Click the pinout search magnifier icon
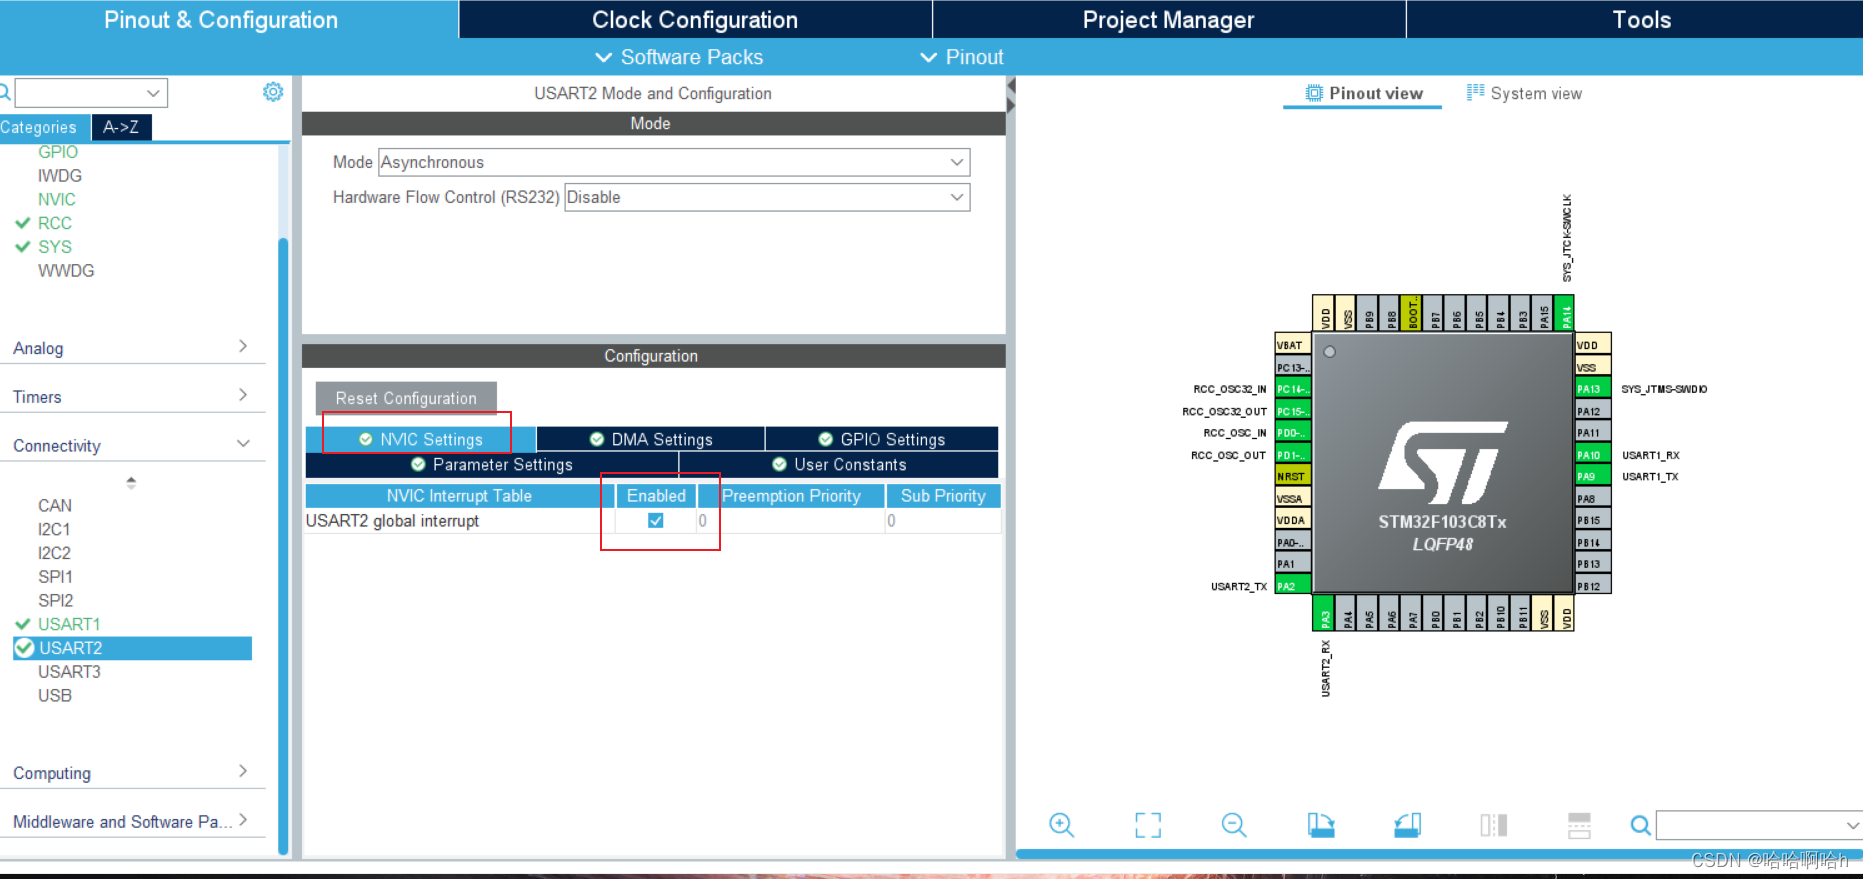The height and width of the screenshot is (879, 1863). (x=1640, y=825)
